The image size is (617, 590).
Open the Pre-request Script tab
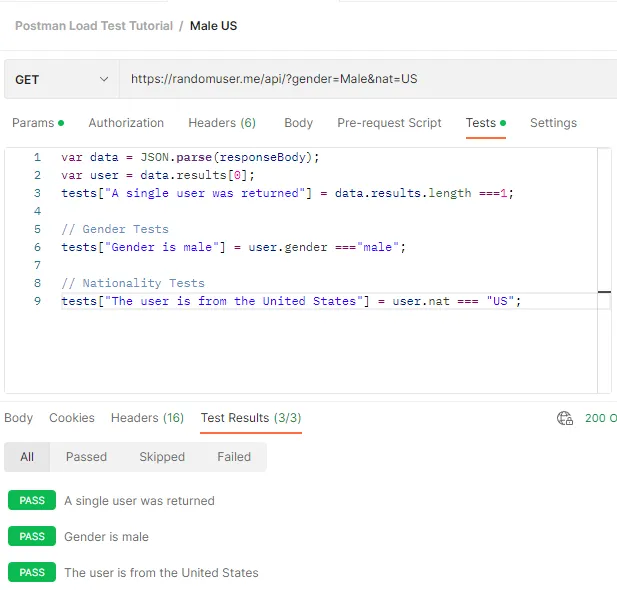pos(389,123)
